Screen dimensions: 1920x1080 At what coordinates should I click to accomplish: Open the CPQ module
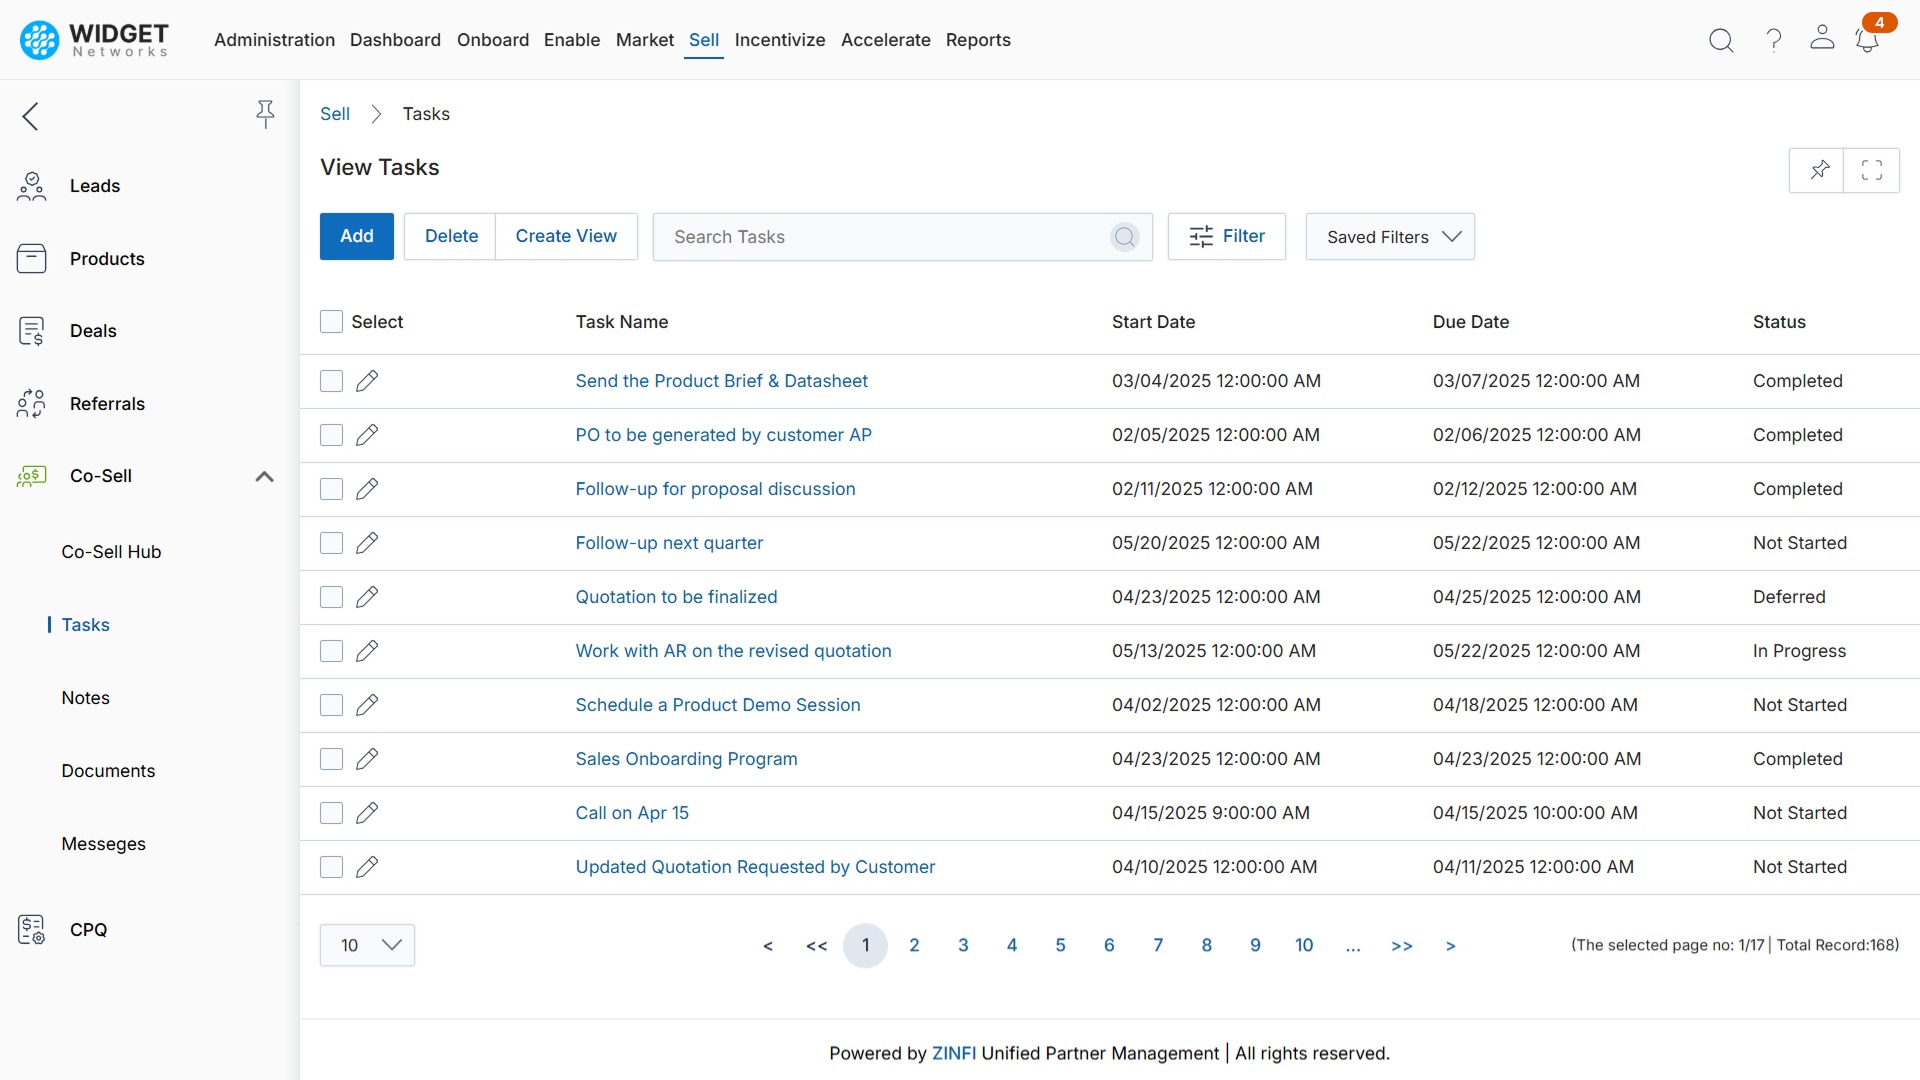tap(89, 929)
